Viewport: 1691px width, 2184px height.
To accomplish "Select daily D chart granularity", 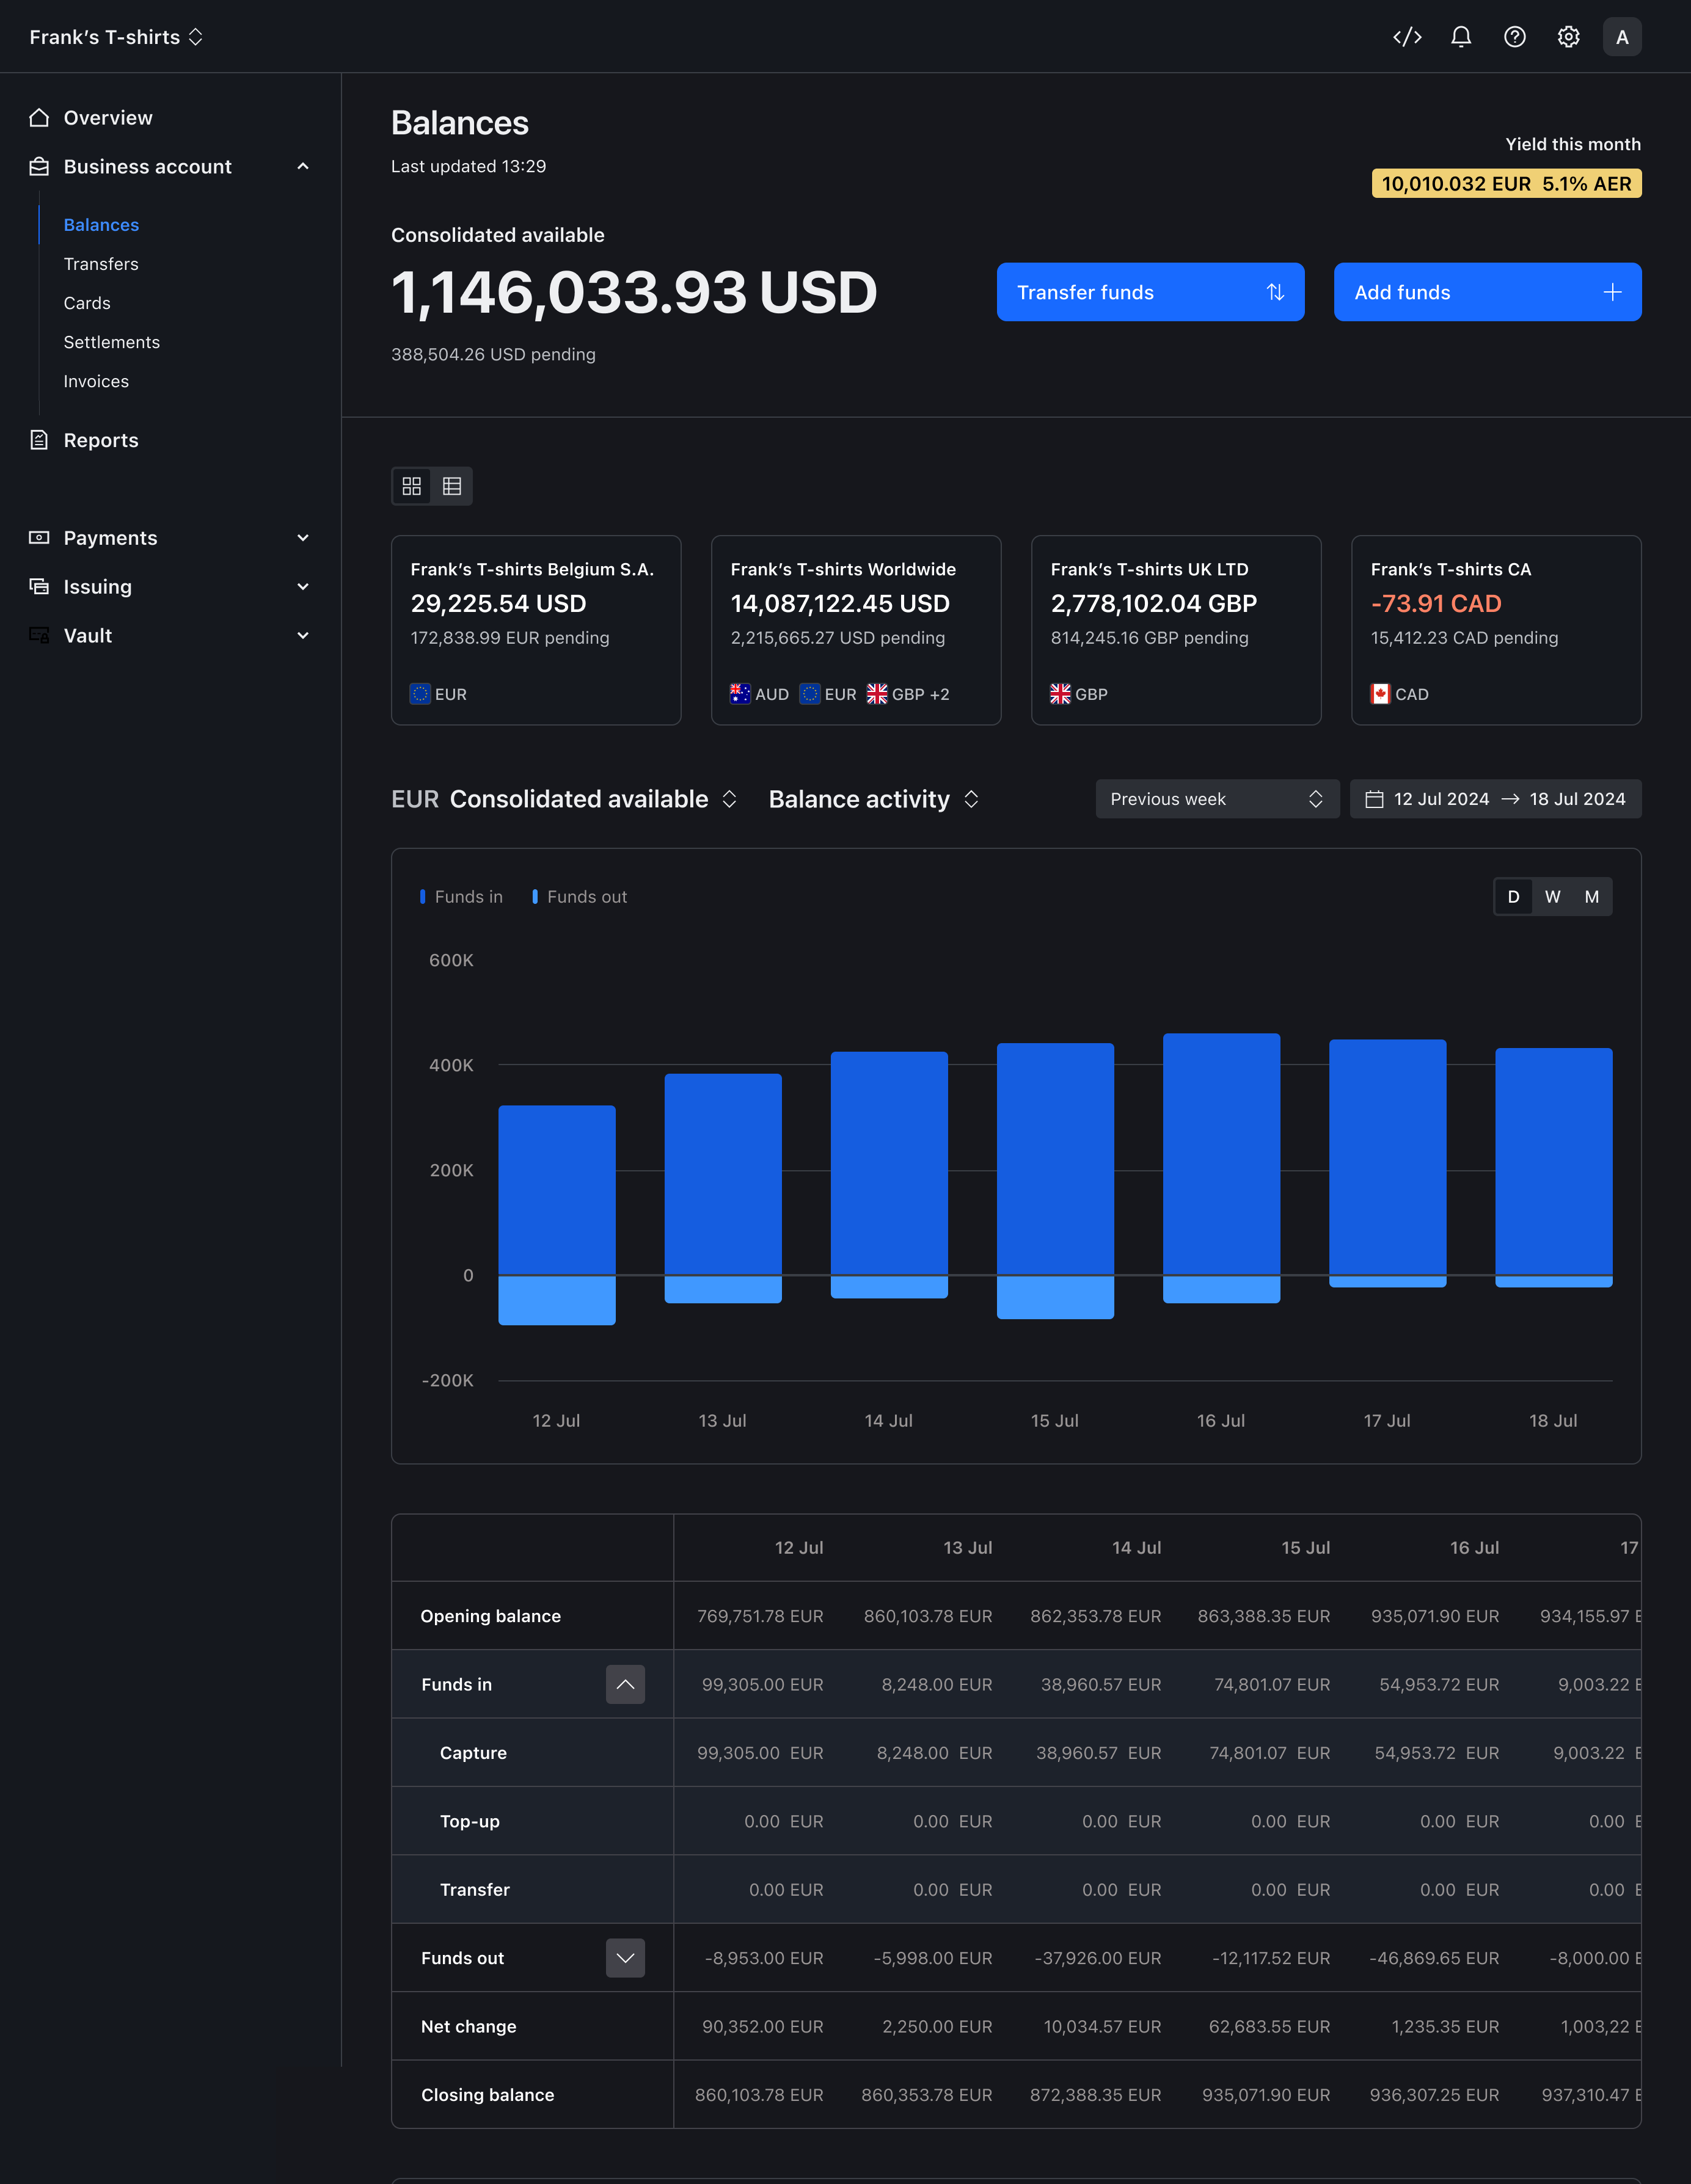I will [1513, 897].
